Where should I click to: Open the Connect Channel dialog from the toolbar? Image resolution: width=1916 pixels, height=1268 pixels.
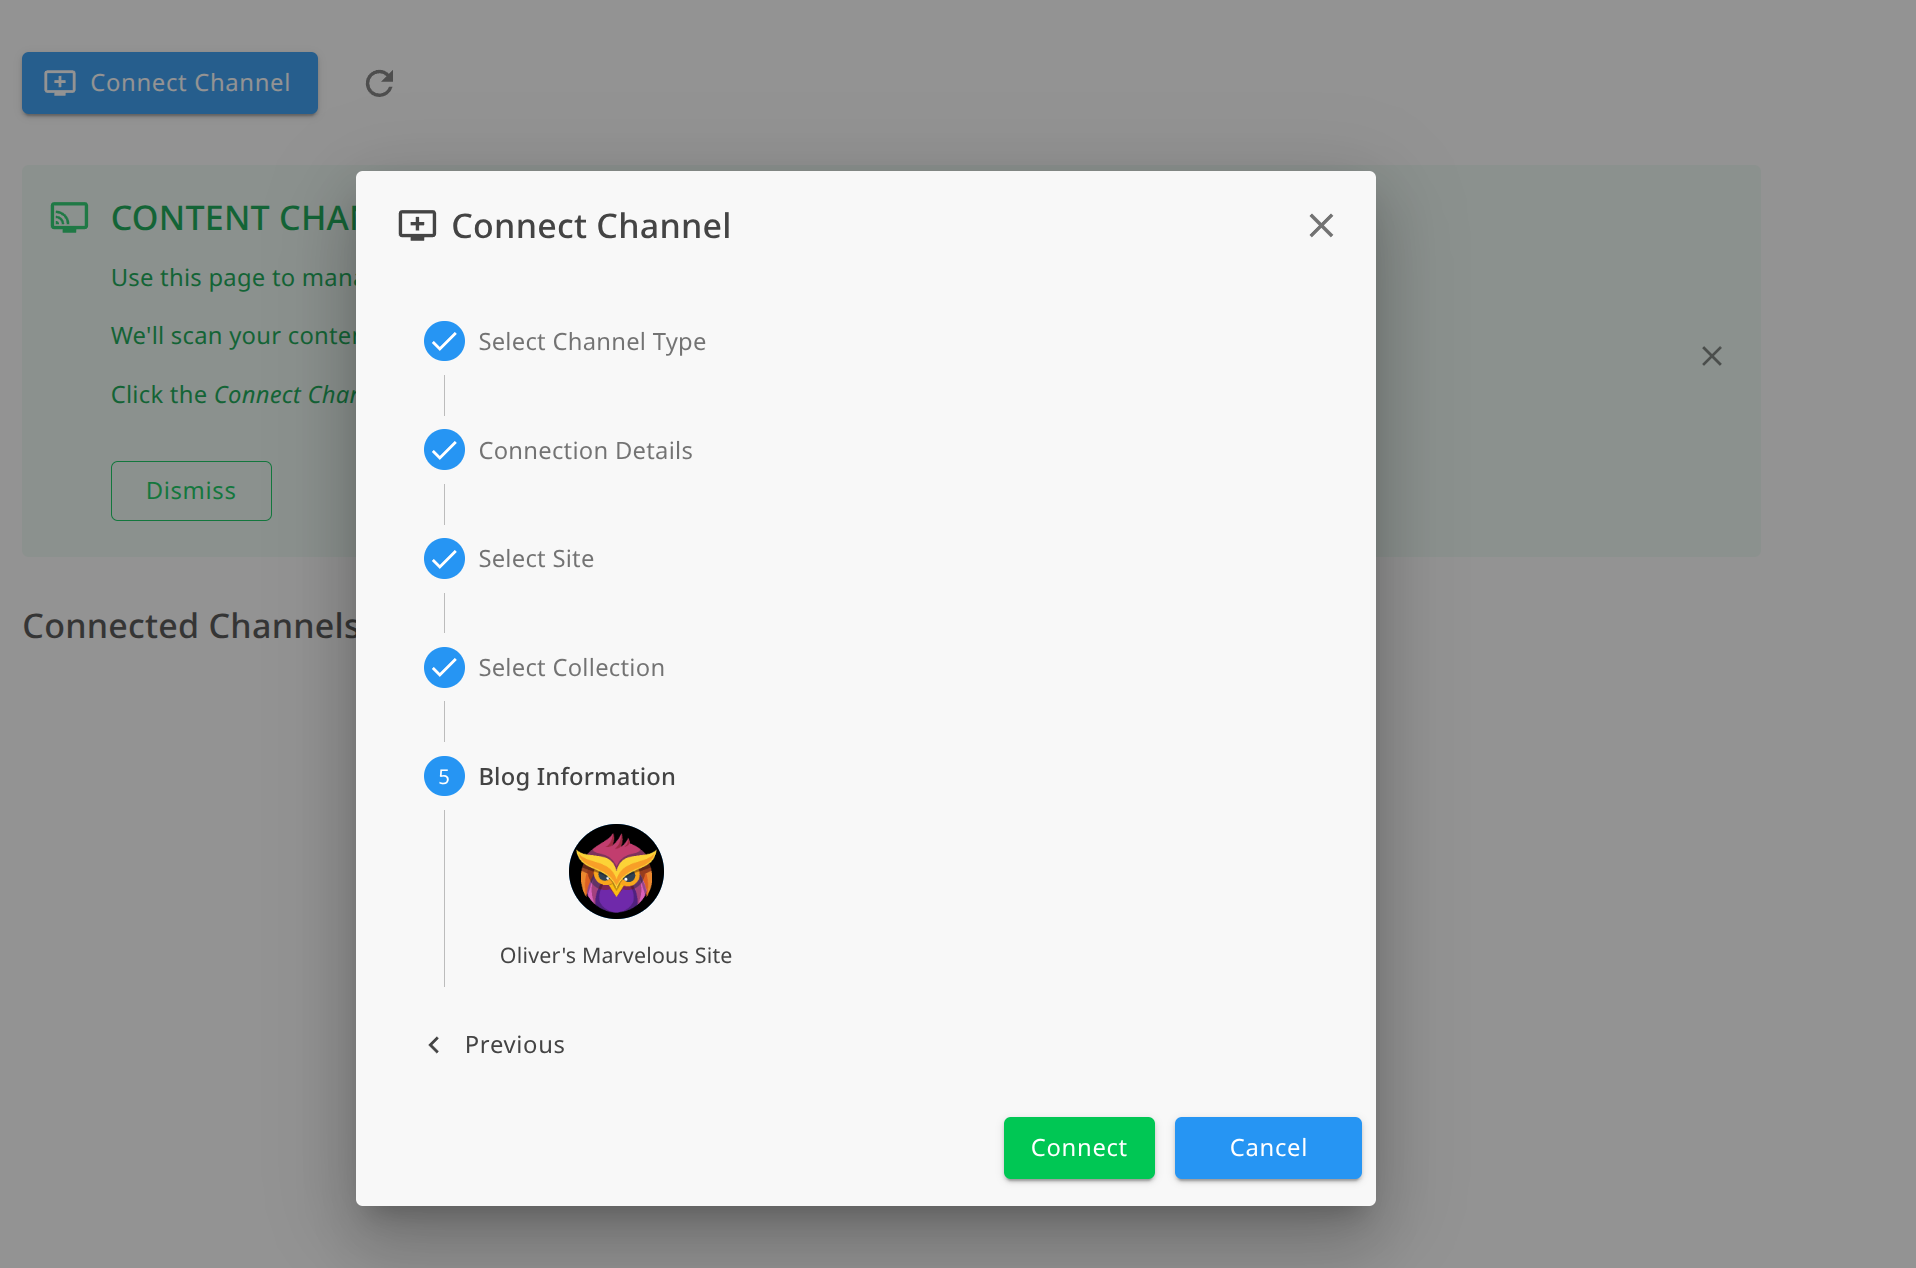pyautogui.click(x=169, y=83)
